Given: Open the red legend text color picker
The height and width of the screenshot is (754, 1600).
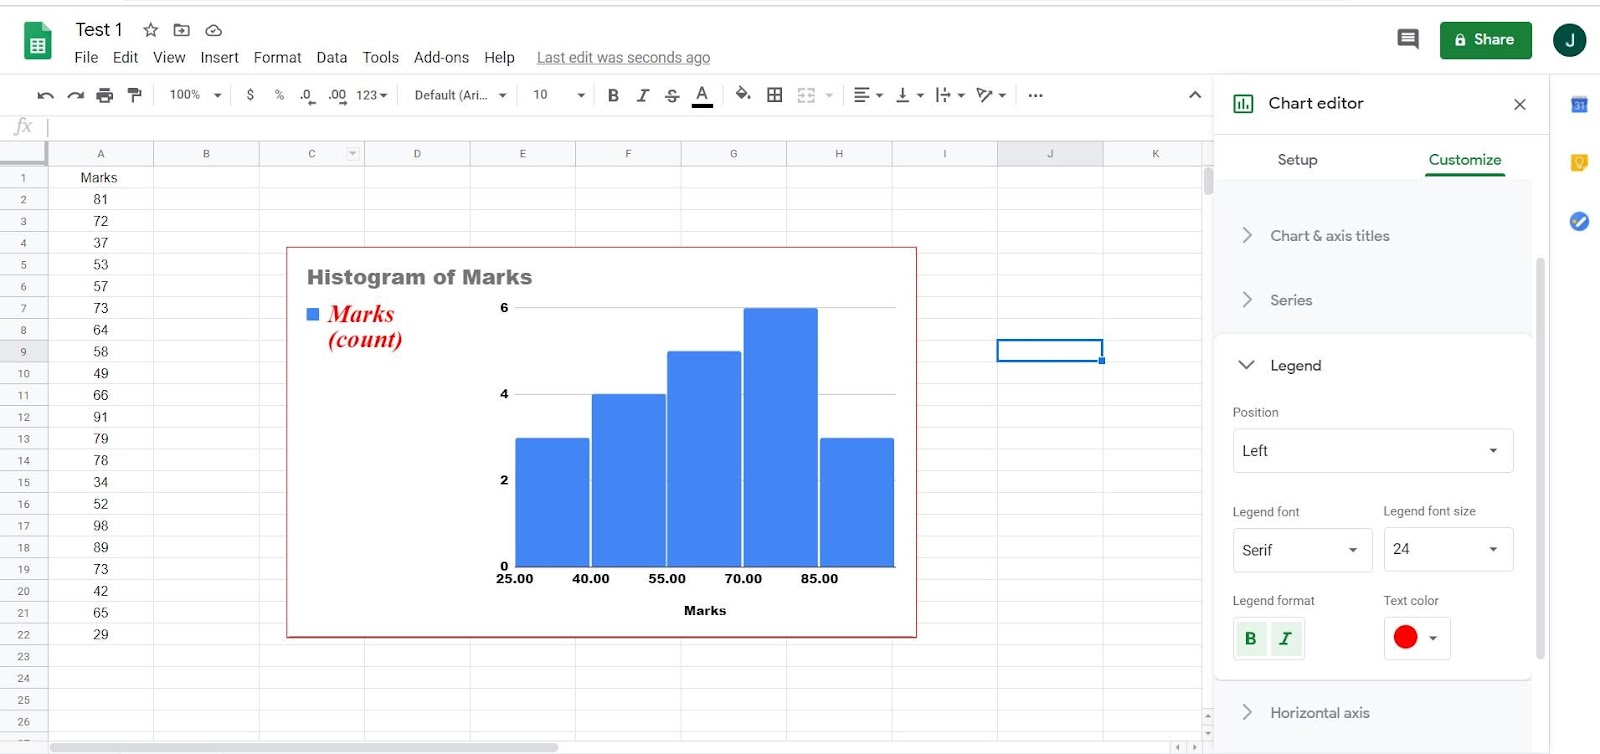Looking at the screenshot, I should point(1417,638).
